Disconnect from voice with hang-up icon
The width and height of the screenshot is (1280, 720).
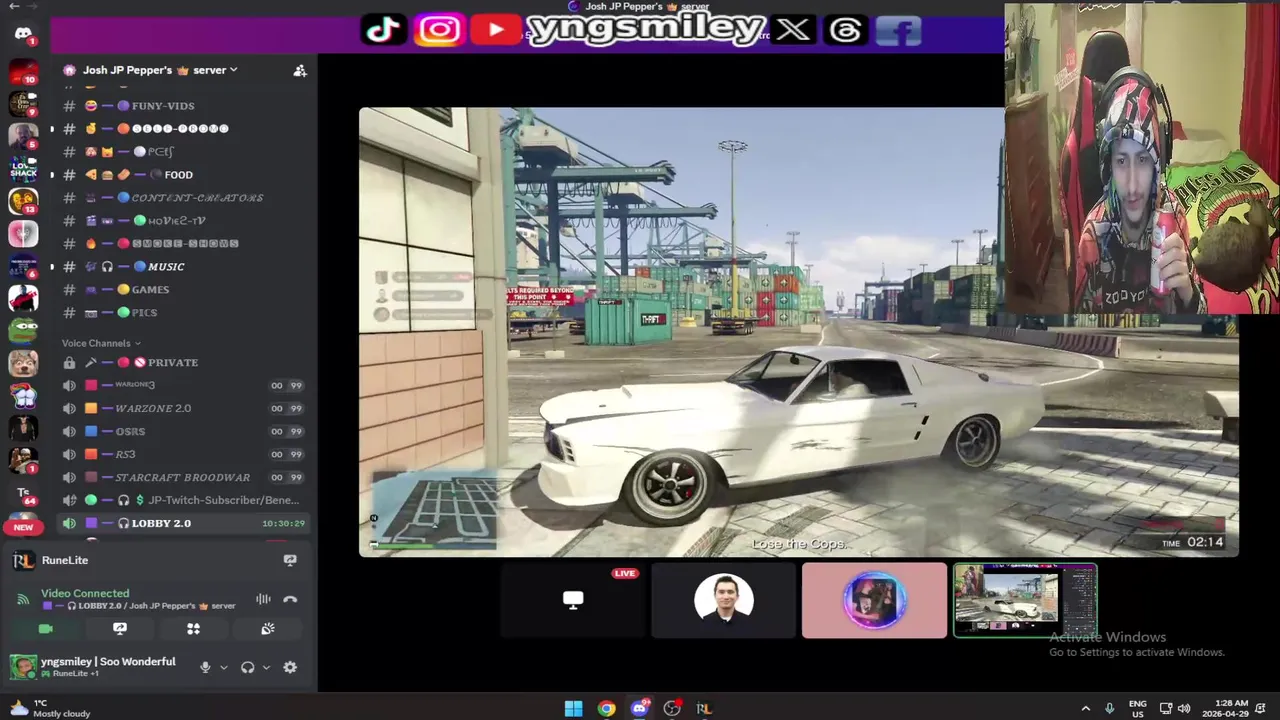click(x=290, y=599)
